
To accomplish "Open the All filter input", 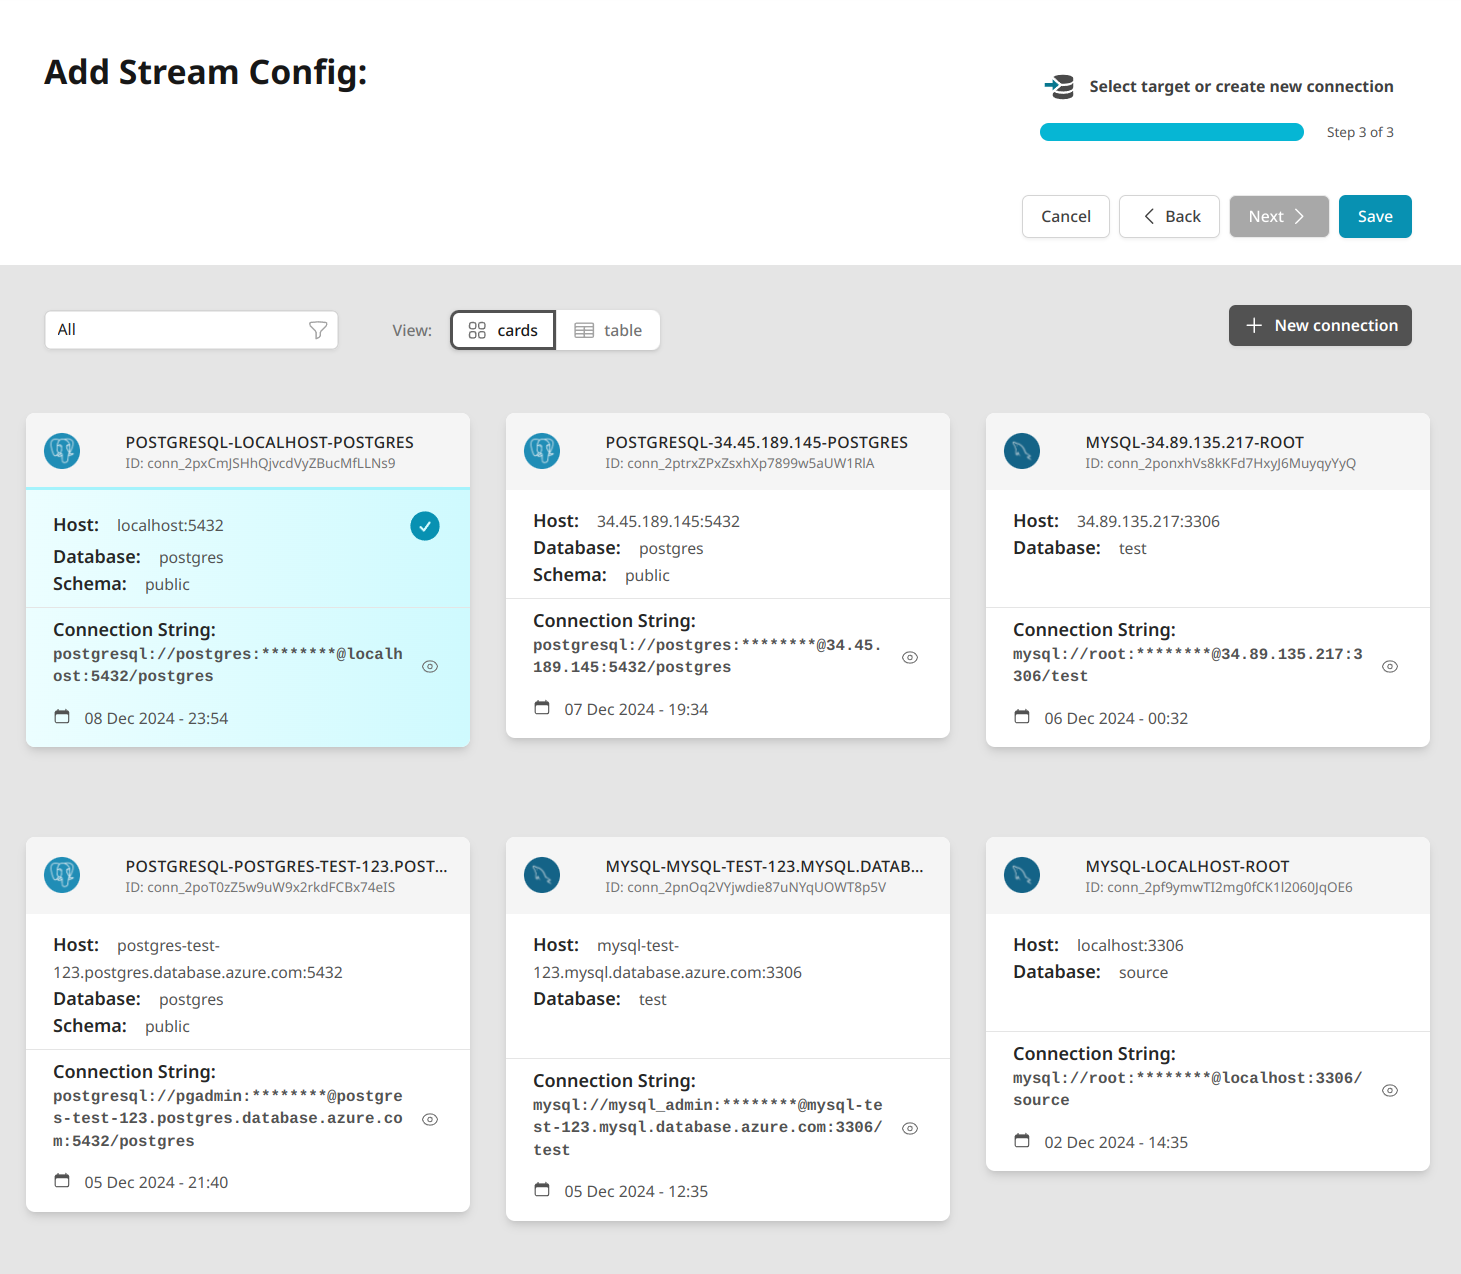I will pyautogui.click(x=191, y=330).
